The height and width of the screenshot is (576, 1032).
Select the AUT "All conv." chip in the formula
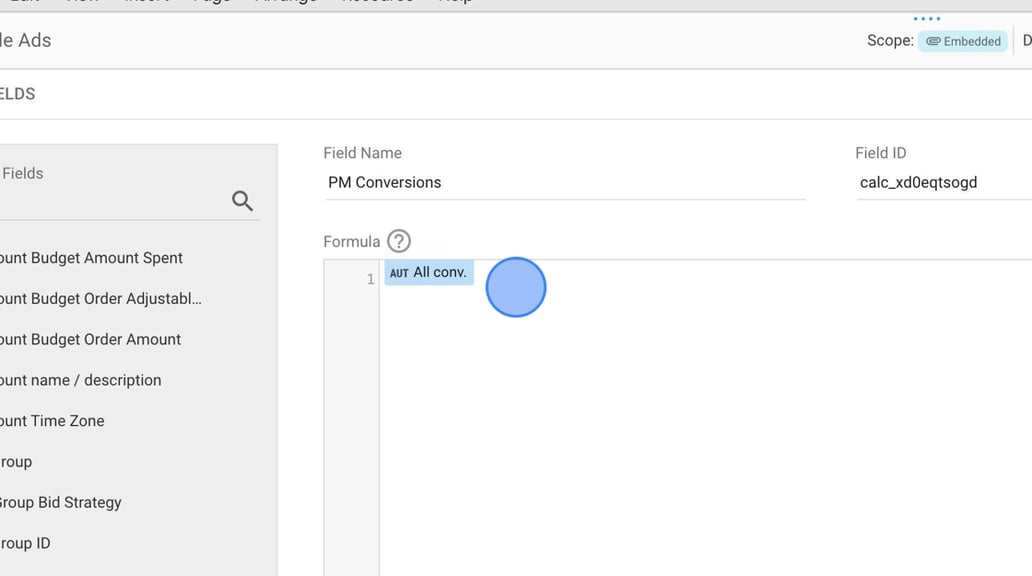pos(428,271)
